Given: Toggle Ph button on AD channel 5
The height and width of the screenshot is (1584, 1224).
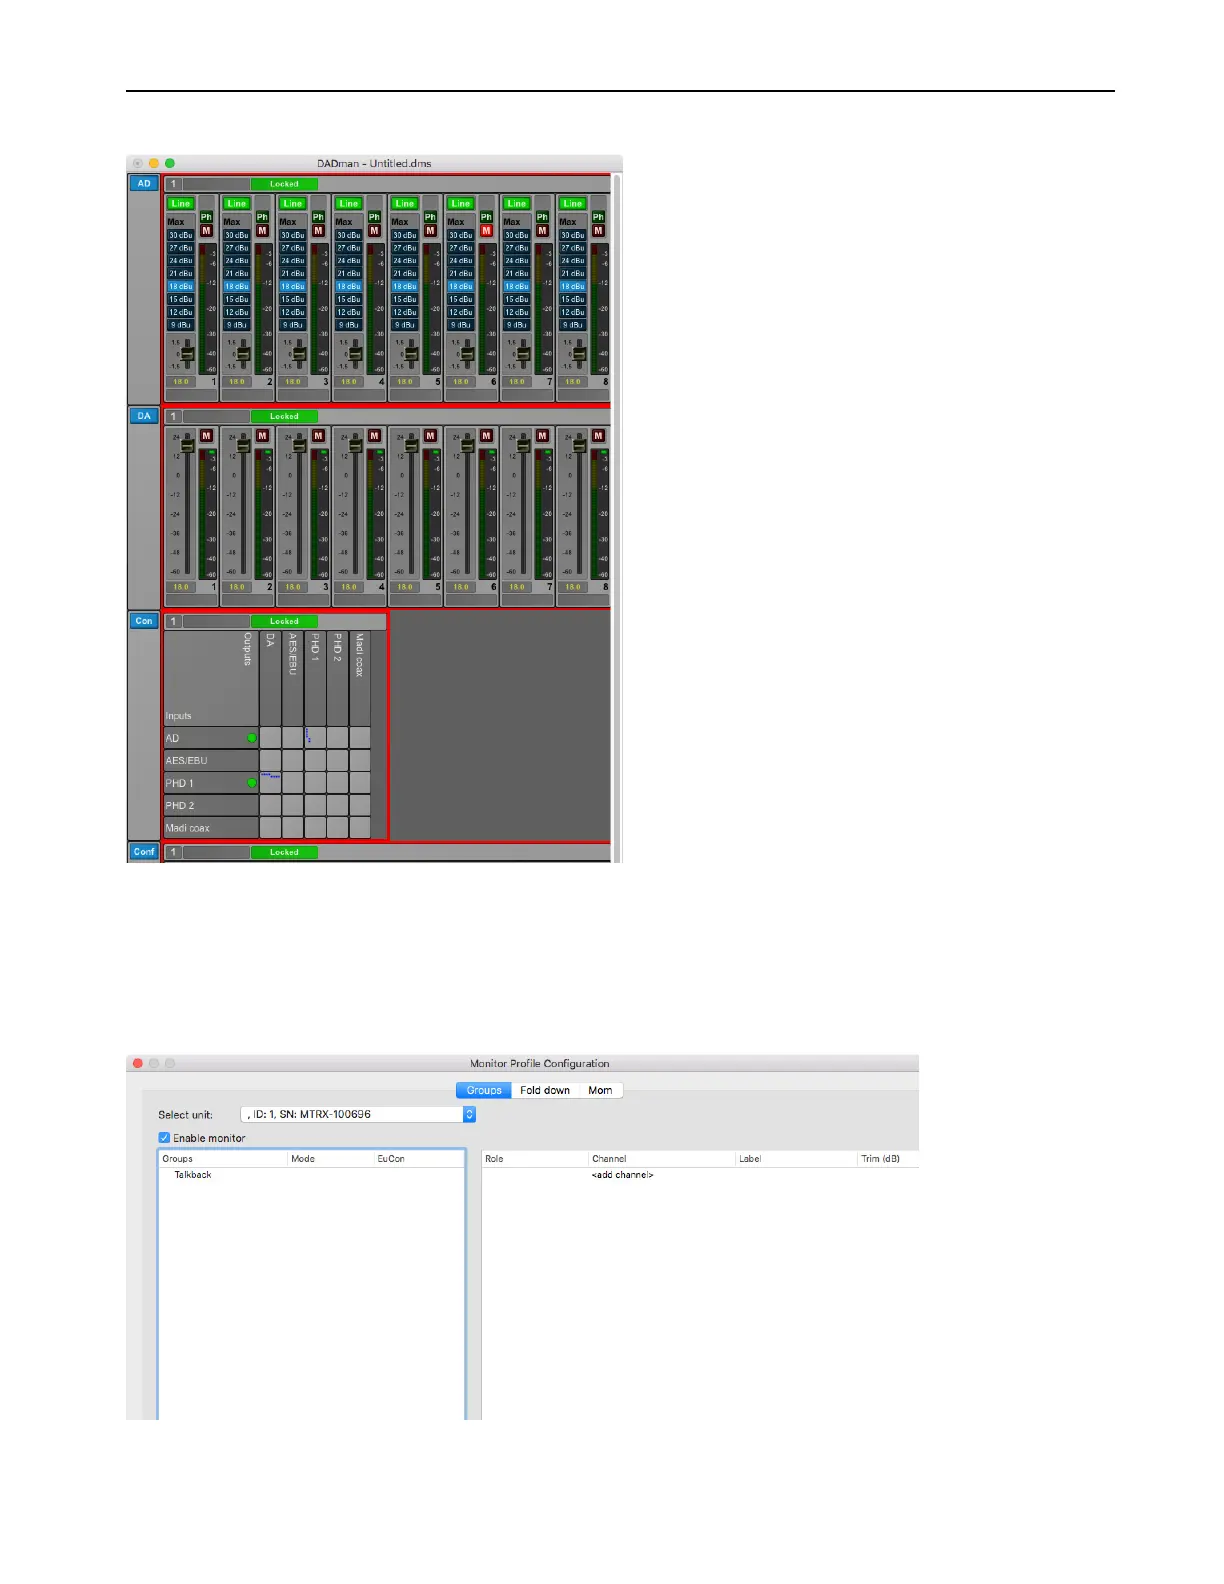Looking at the screenshot, I should (x=431, y=217).
